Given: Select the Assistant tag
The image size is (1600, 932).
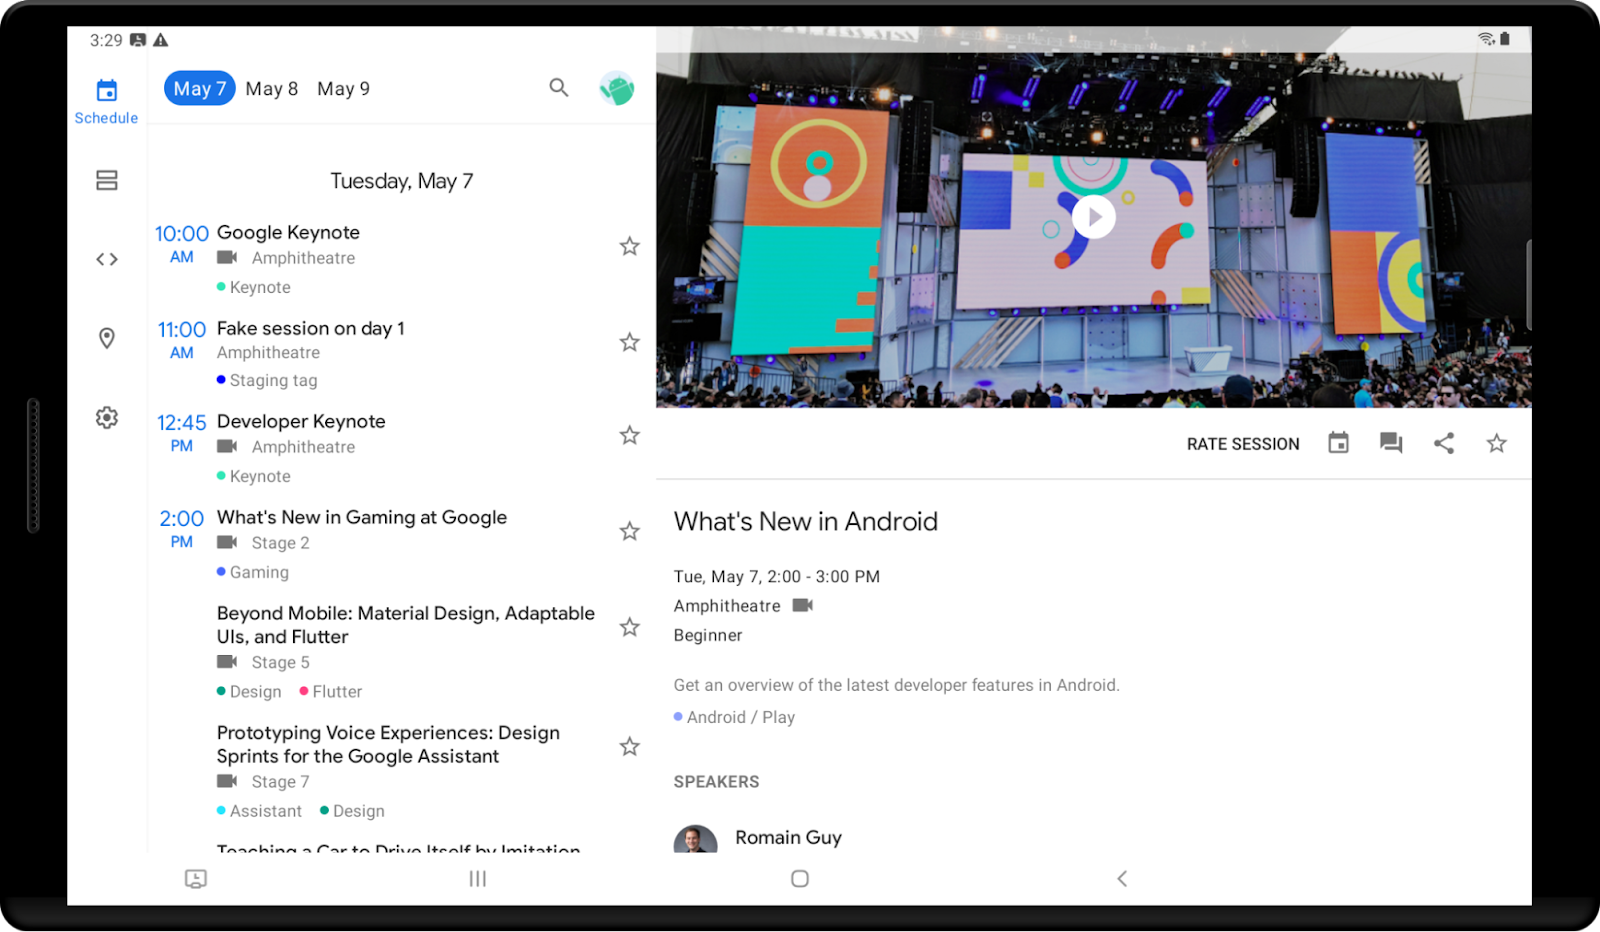Looking at the screenshot, I should pos(259,811).
